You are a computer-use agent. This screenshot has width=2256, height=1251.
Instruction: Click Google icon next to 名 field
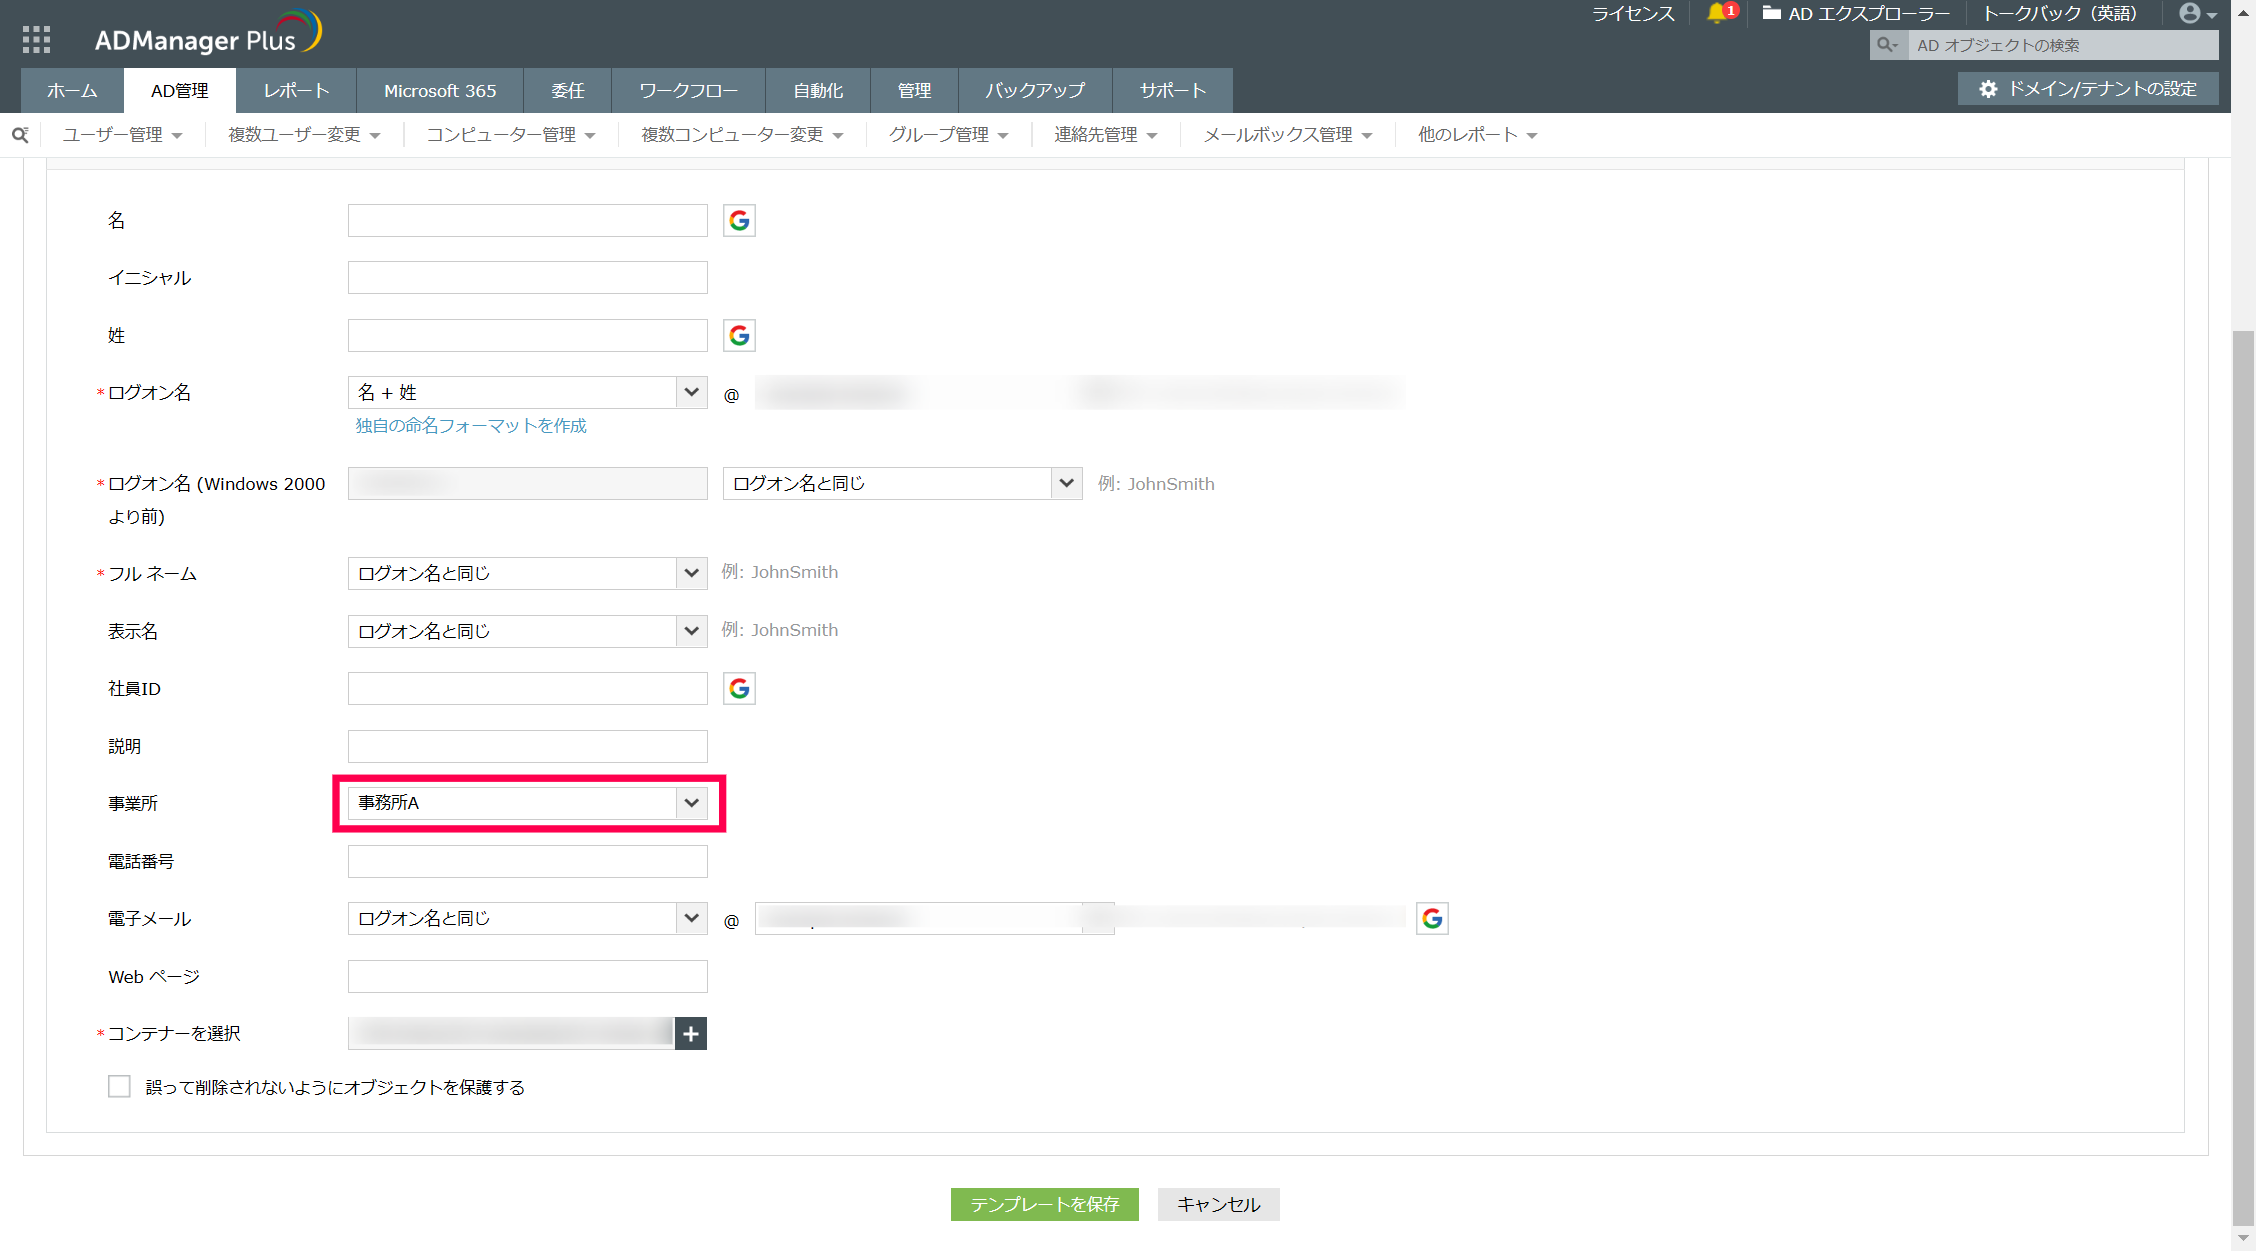click(x=739, y=220)
